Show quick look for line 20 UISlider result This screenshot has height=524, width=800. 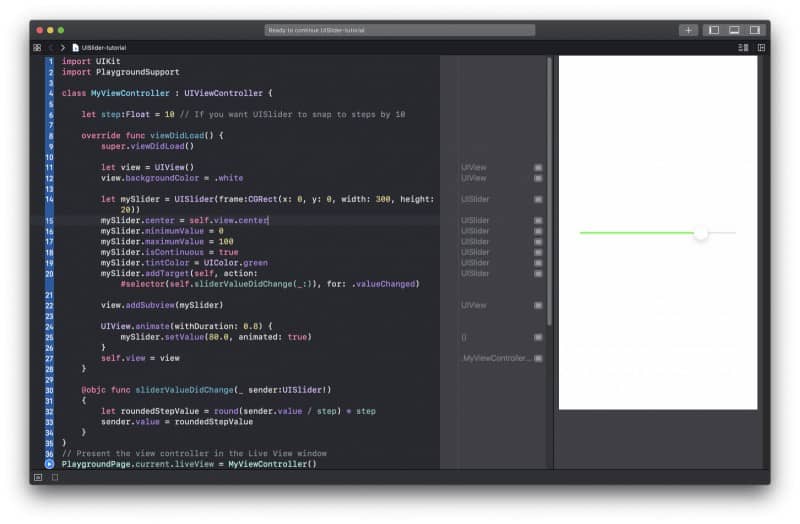(538, 273)
